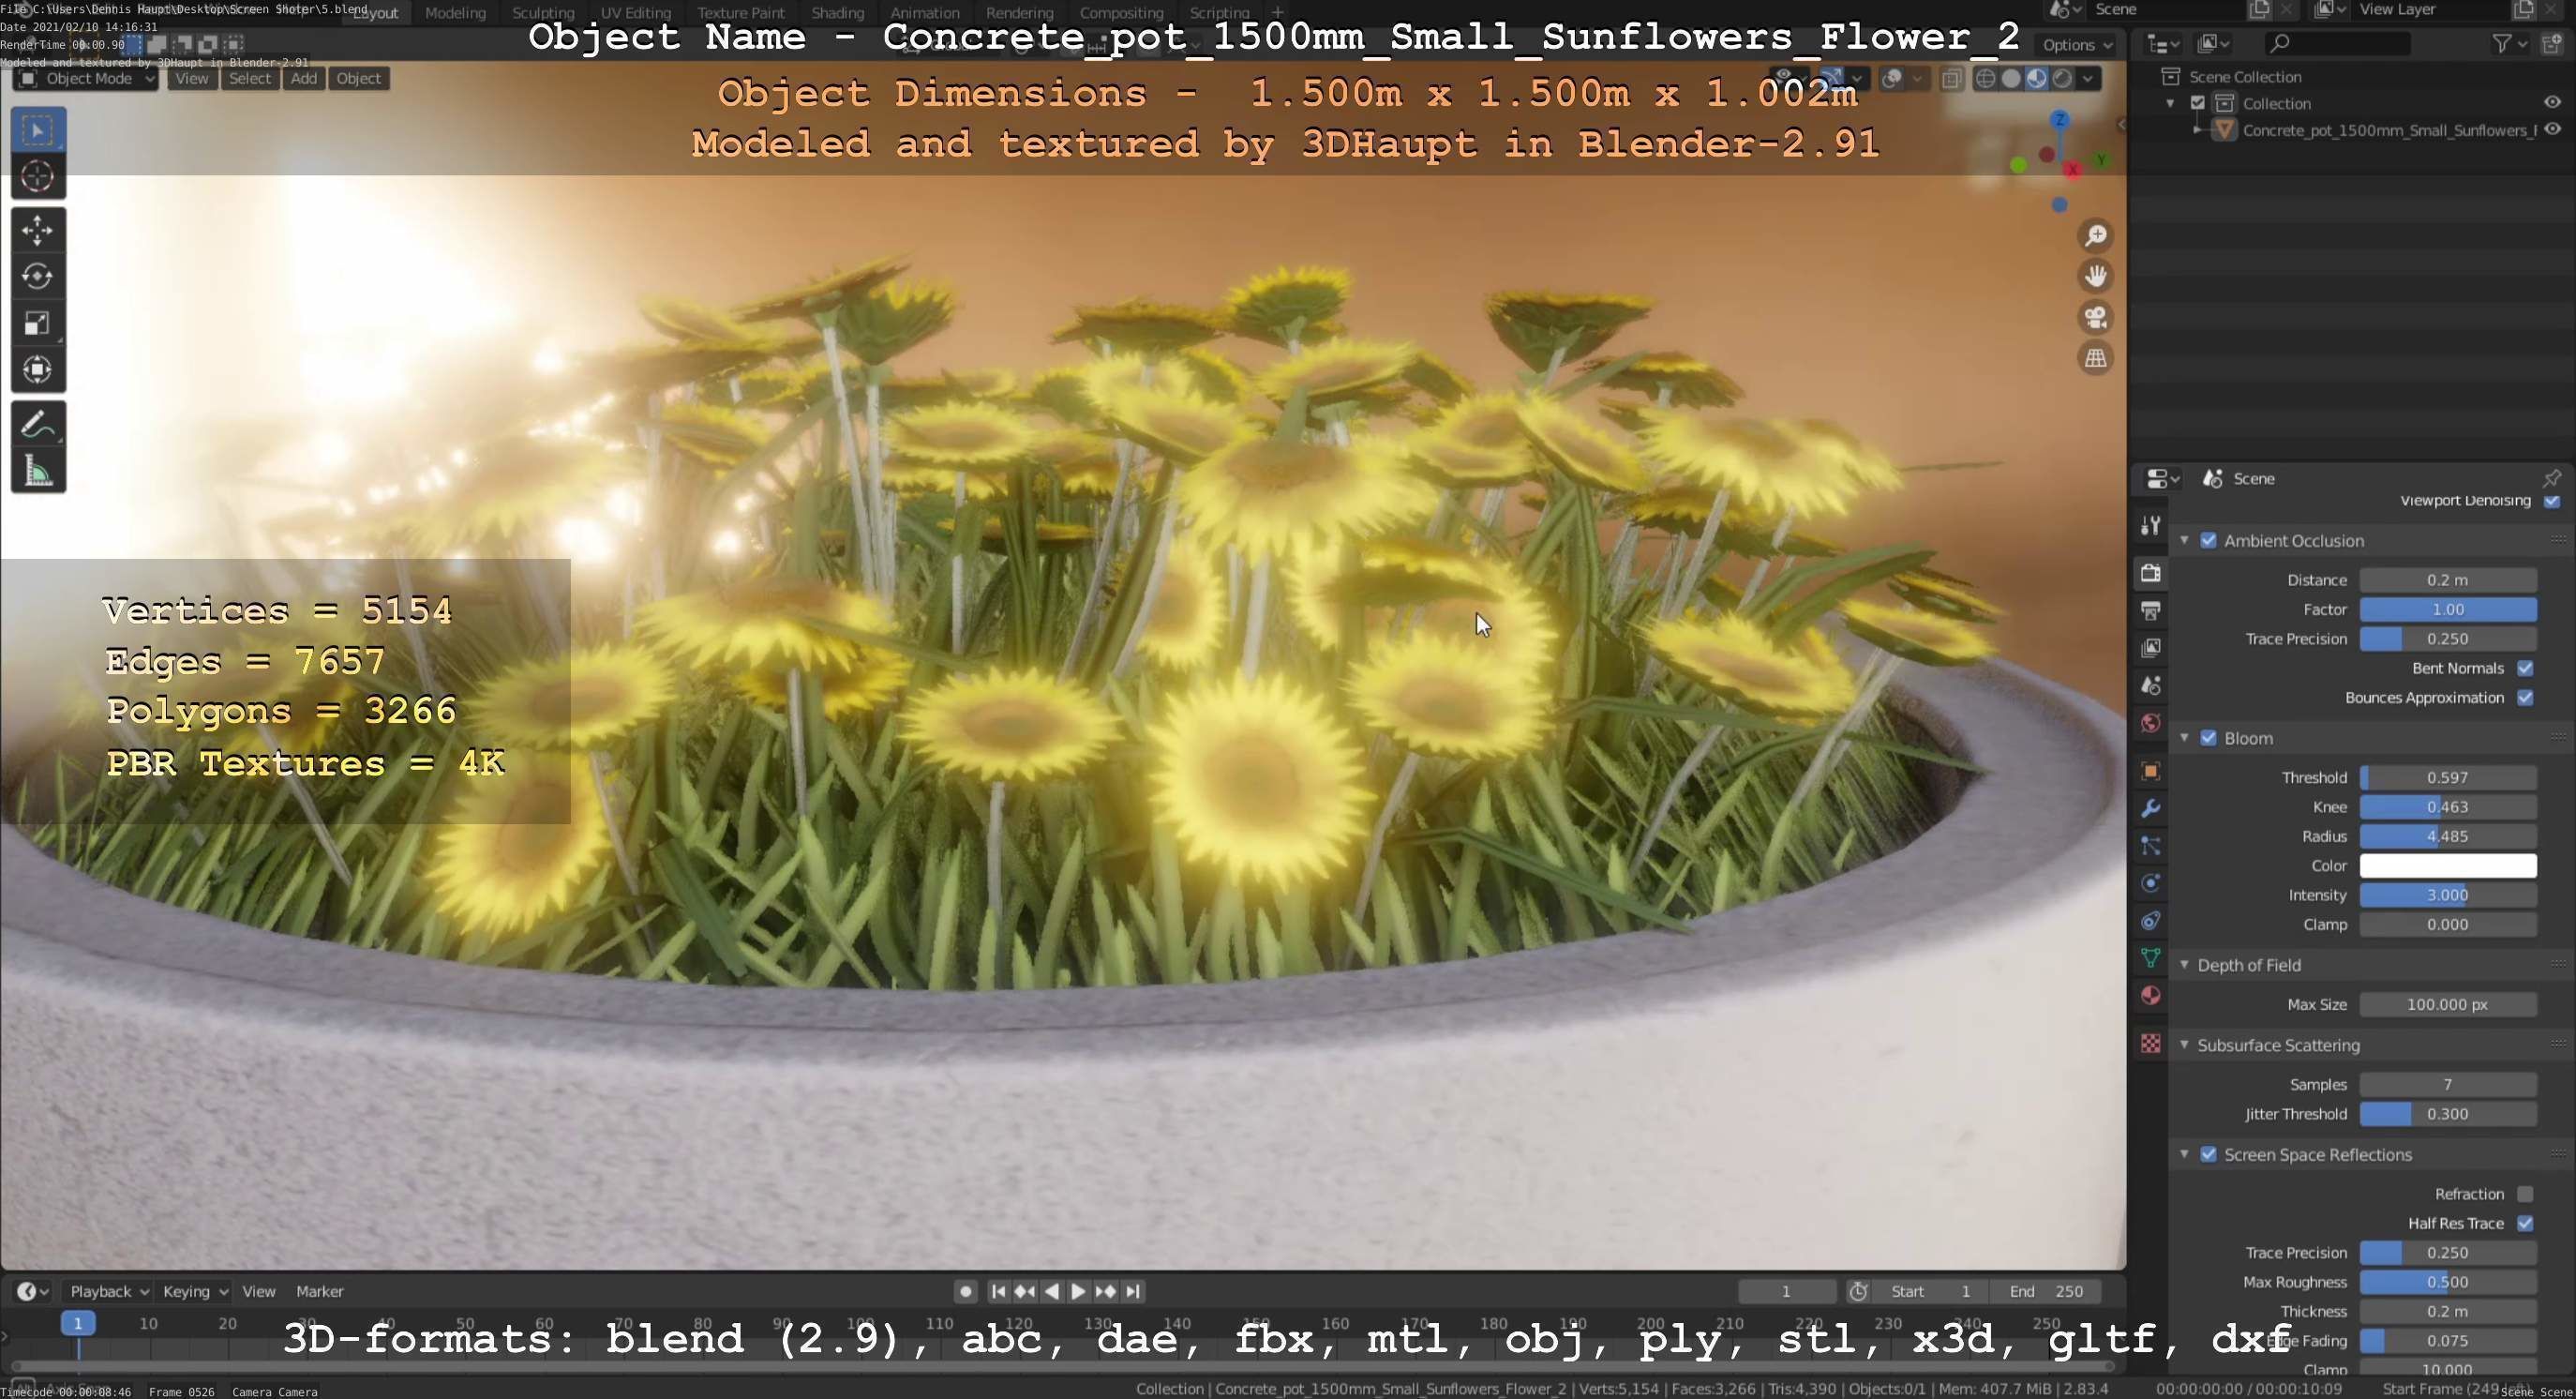Screen dimensions: 2576x1399
Task: Open the Texture properties checker tab
Action: coord(2151,1043)
